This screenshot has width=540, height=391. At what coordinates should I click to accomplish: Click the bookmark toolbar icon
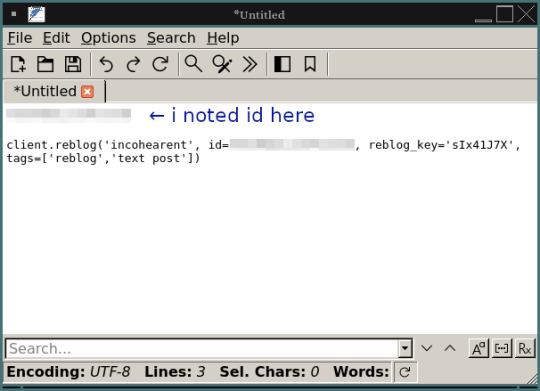click(x=310, y=64)
